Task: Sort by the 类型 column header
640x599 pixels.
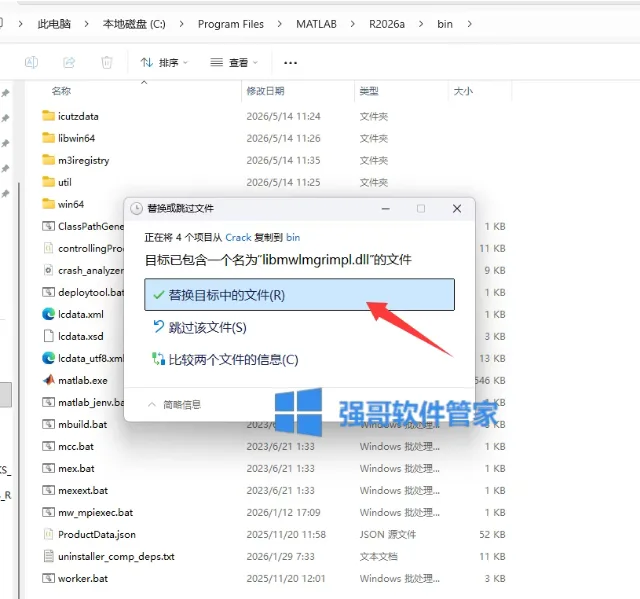Action: click(369, 91)
